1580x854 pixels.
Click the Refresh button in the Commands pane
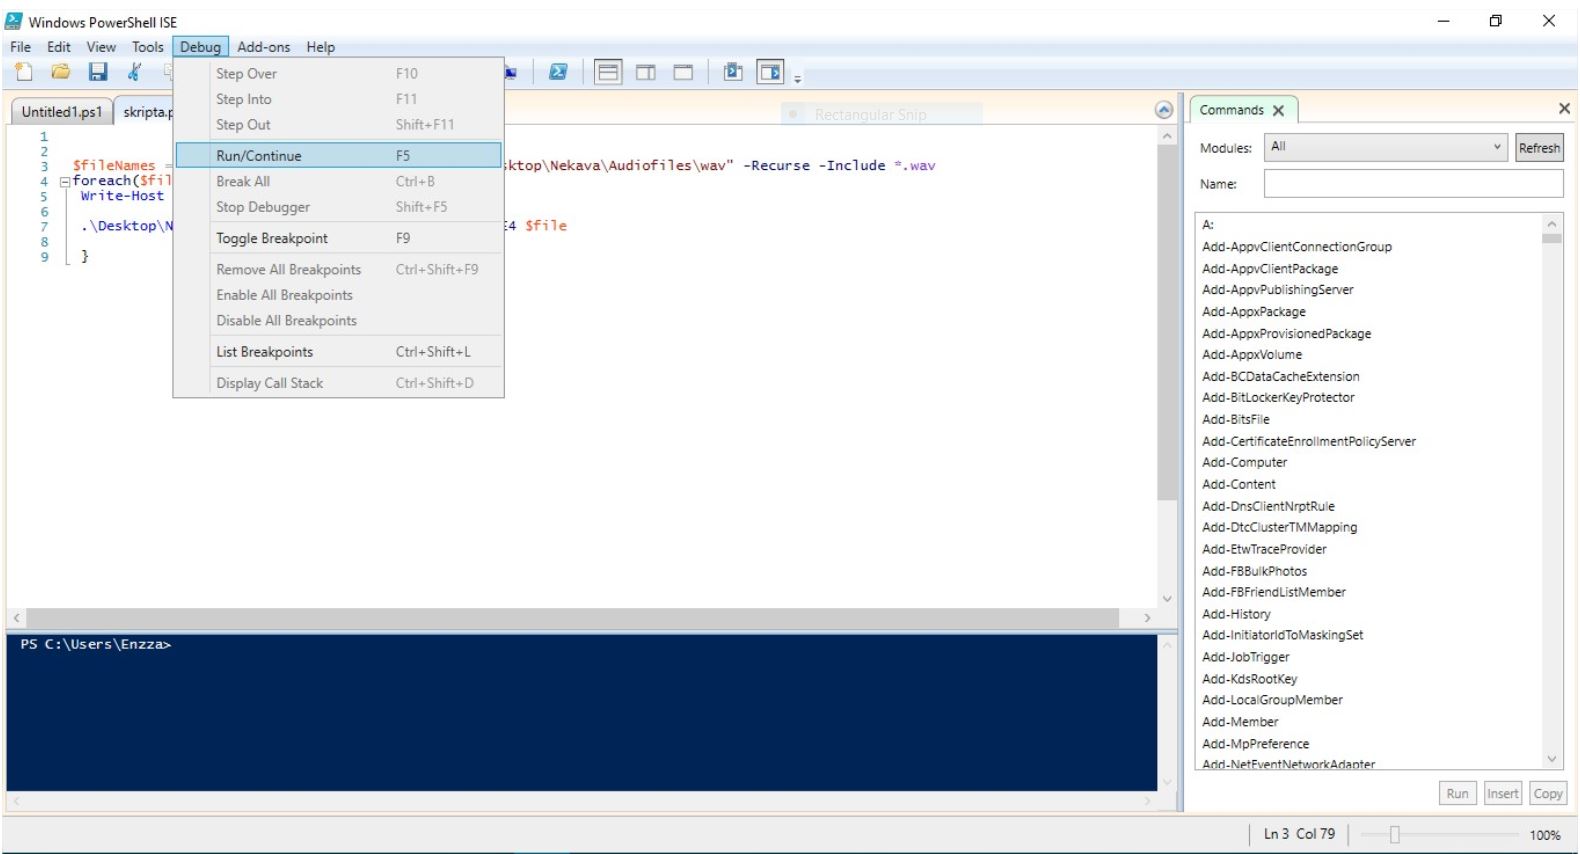pyautogui.click(x=1539, y=148)
